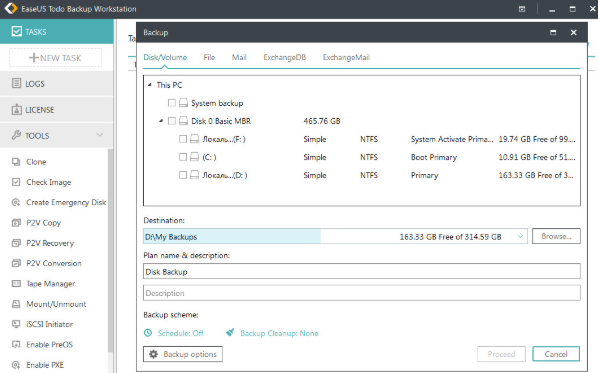
Task: Close the Backup dialog
Action: 573,32
